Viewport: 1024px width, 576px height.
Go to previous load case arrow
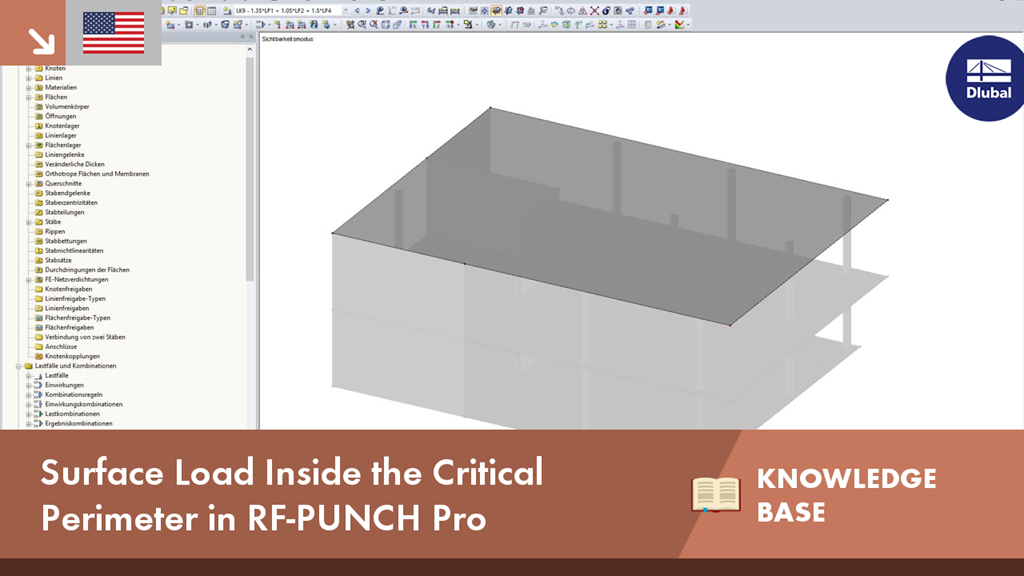(x=357, y=10)
